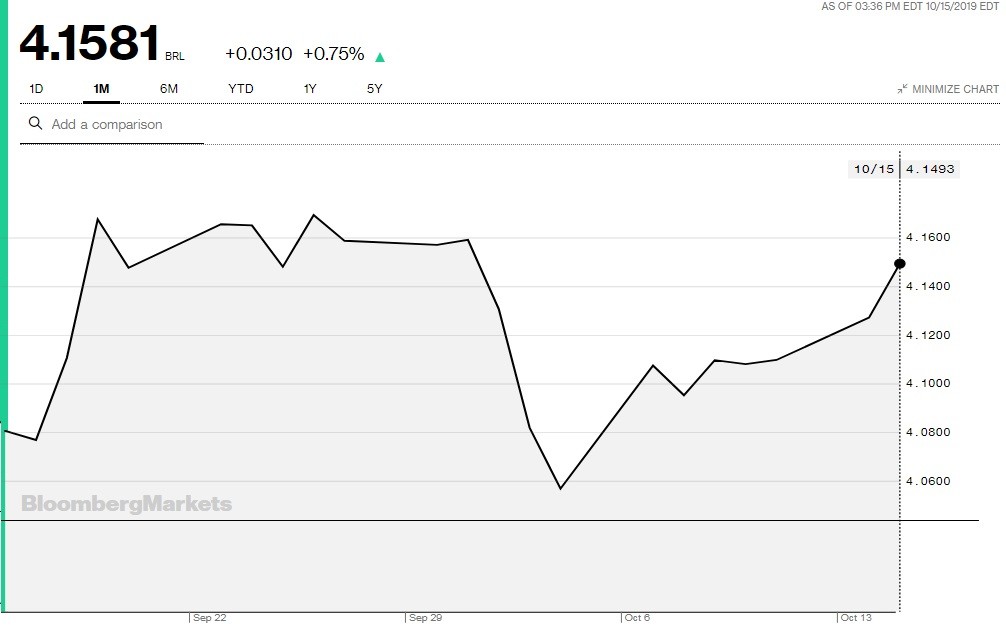
Task: Show the 6M chart range
Action: point(169,89)
